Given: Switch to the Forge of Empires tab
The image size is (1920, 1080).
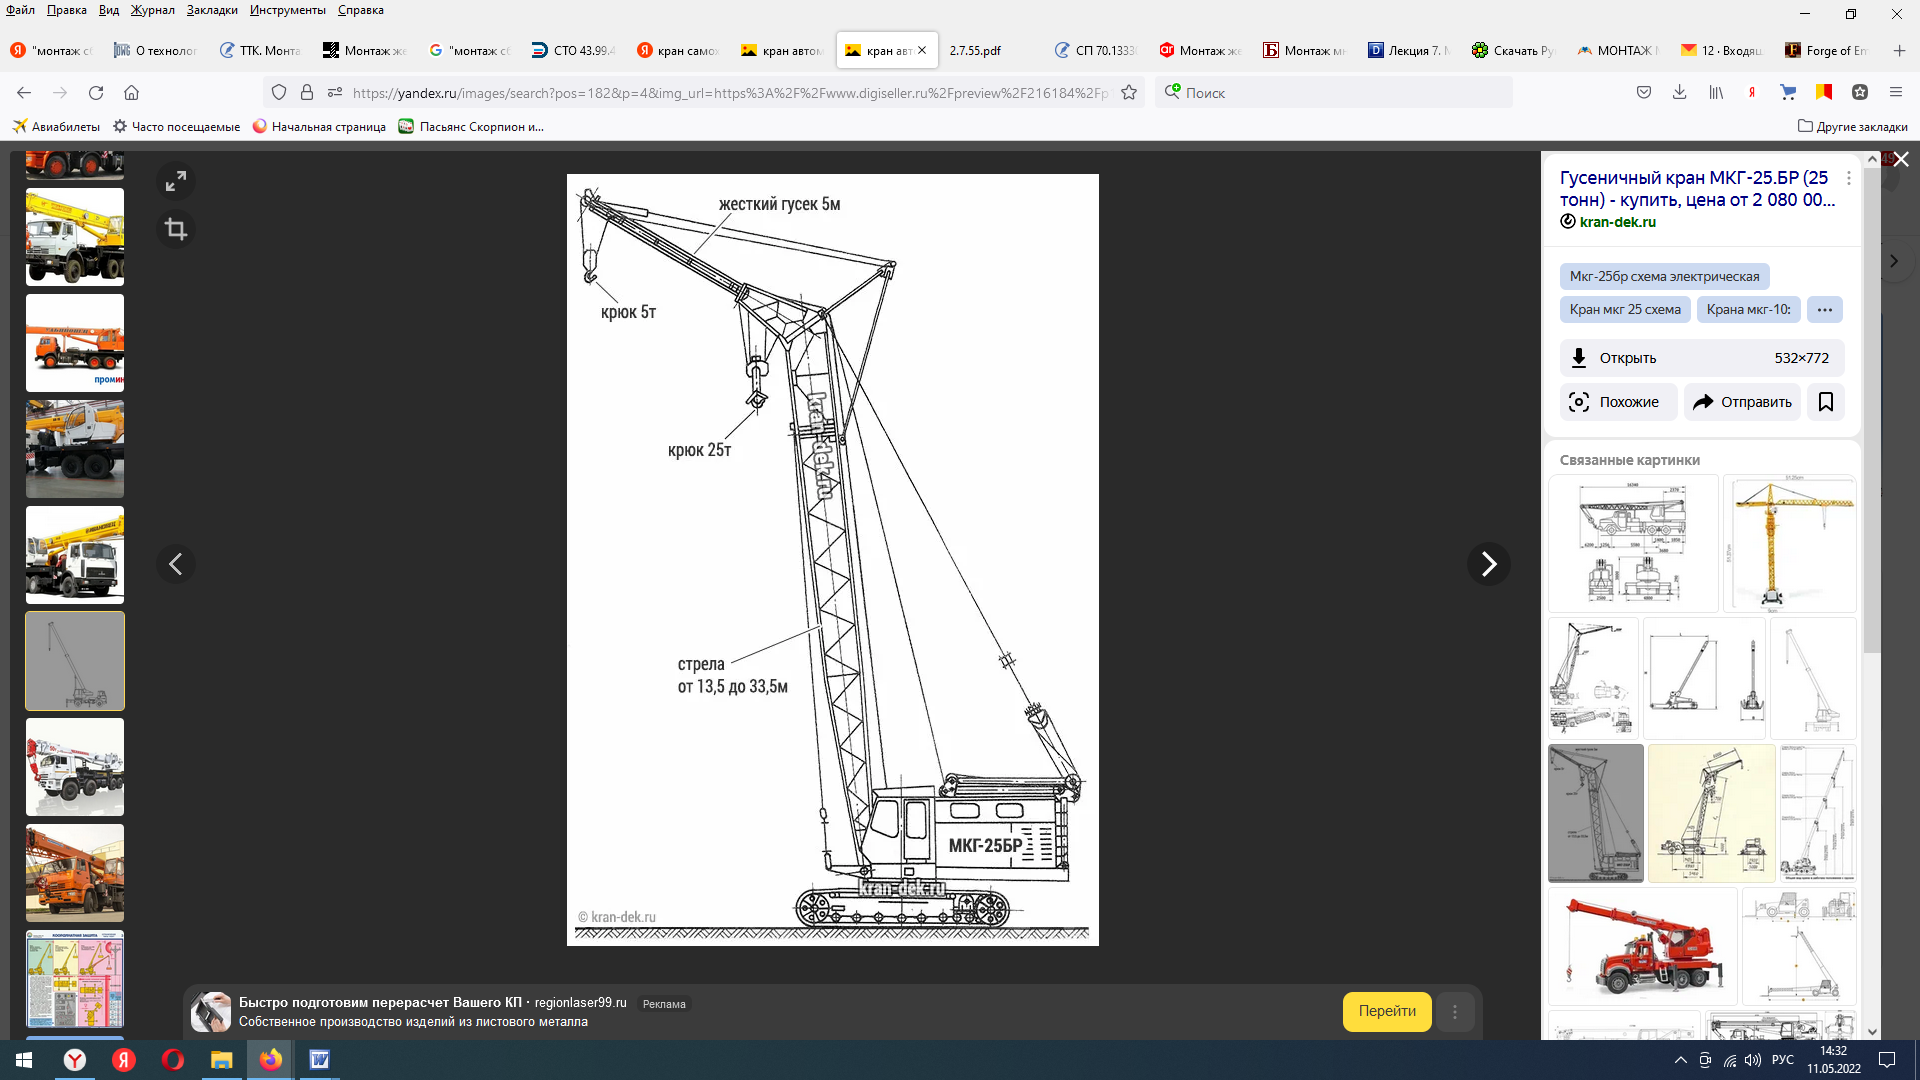Looking at the screenshot, I should pyautogui.click(x=1826, y=50).
